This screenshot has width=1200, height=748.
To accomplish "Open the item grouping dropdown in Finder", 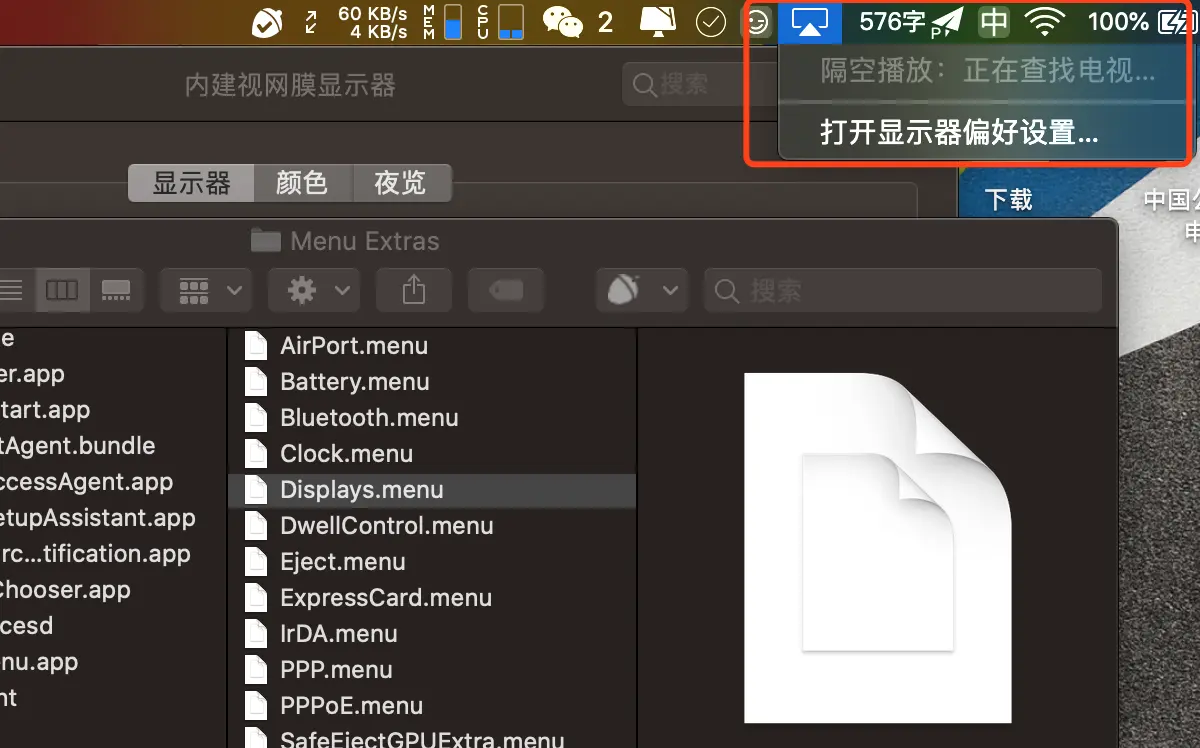I will (x=205, y=290).
